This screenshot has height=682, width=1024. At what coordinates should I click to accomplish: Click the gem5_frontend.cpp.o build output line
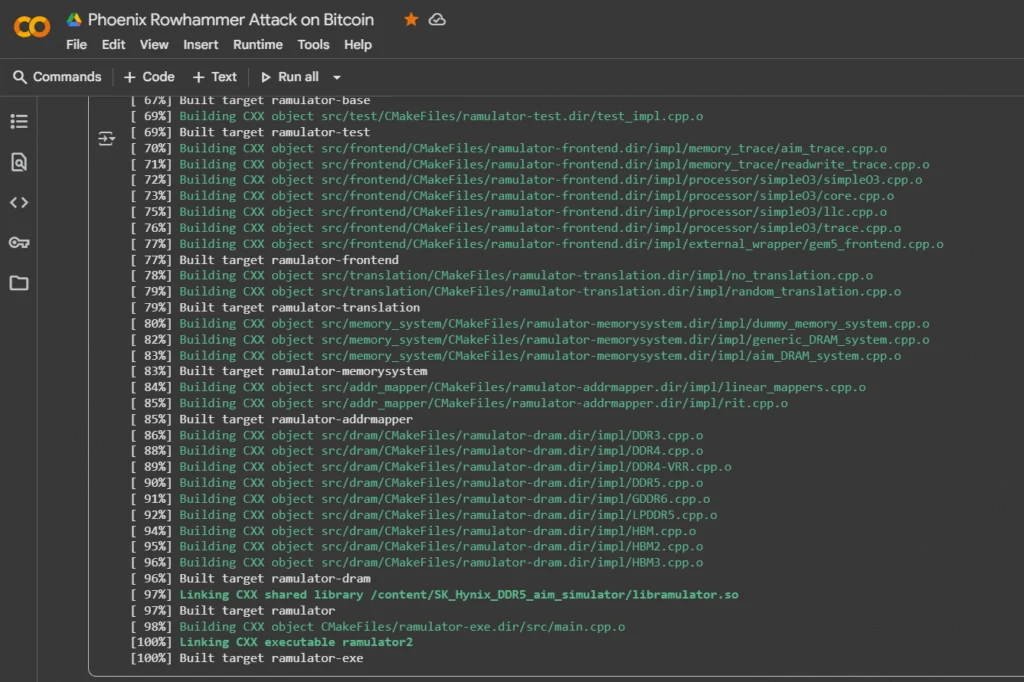536,244
